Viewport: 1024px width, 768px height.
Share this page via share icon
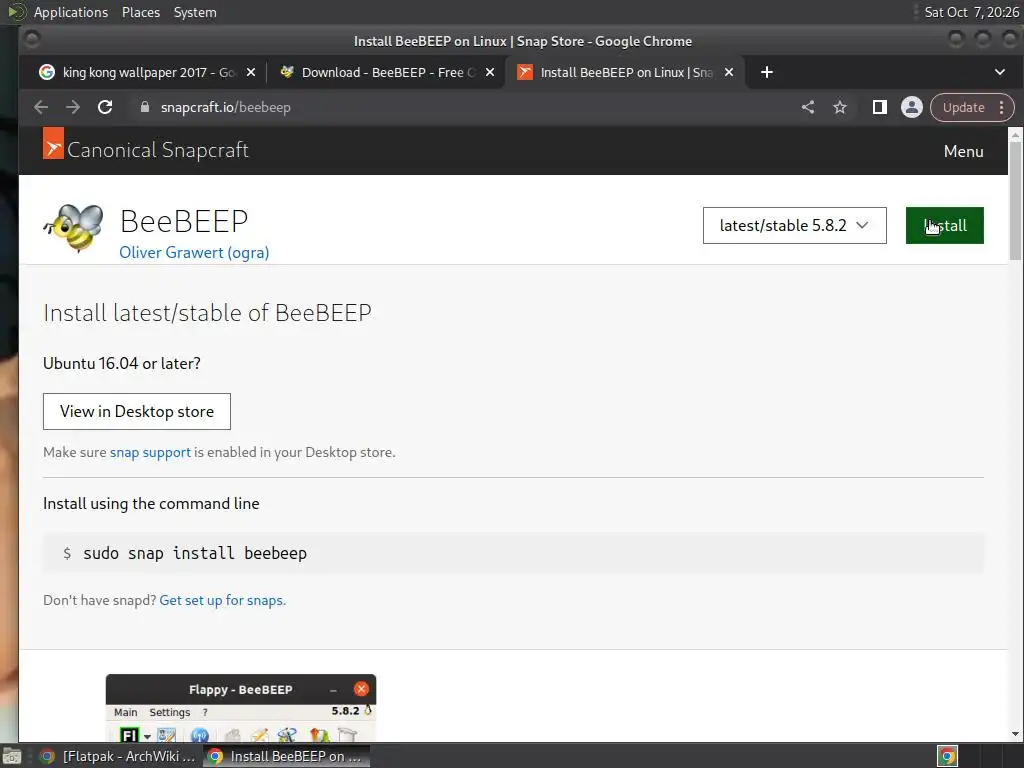coord(808,107)
